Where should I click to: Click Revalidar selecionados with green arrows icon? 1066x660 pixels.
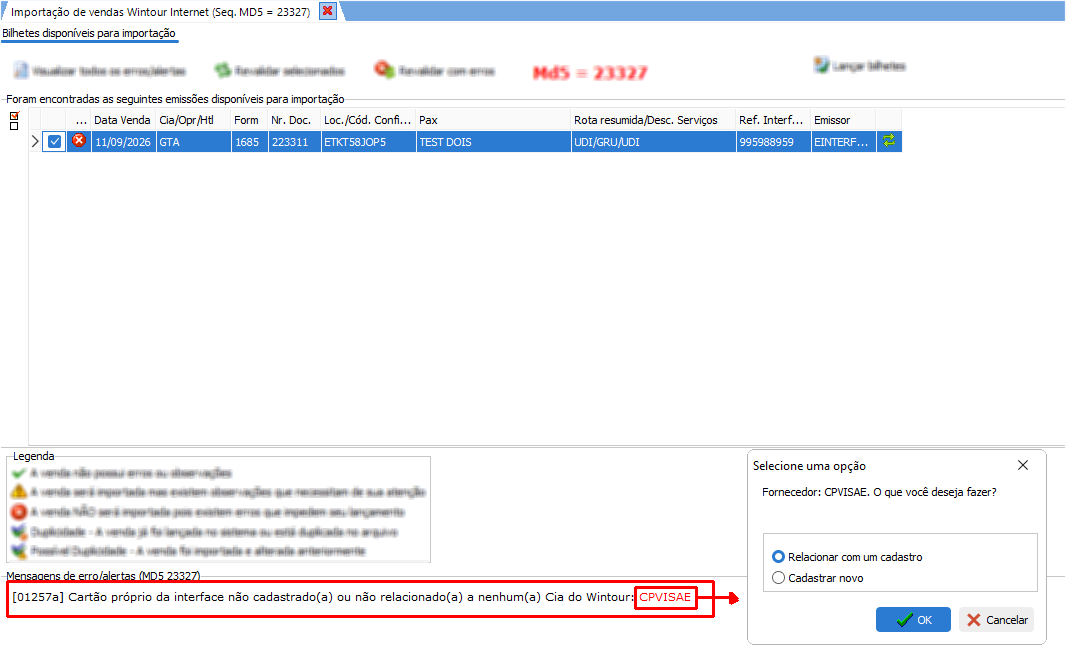click(279, 71)
